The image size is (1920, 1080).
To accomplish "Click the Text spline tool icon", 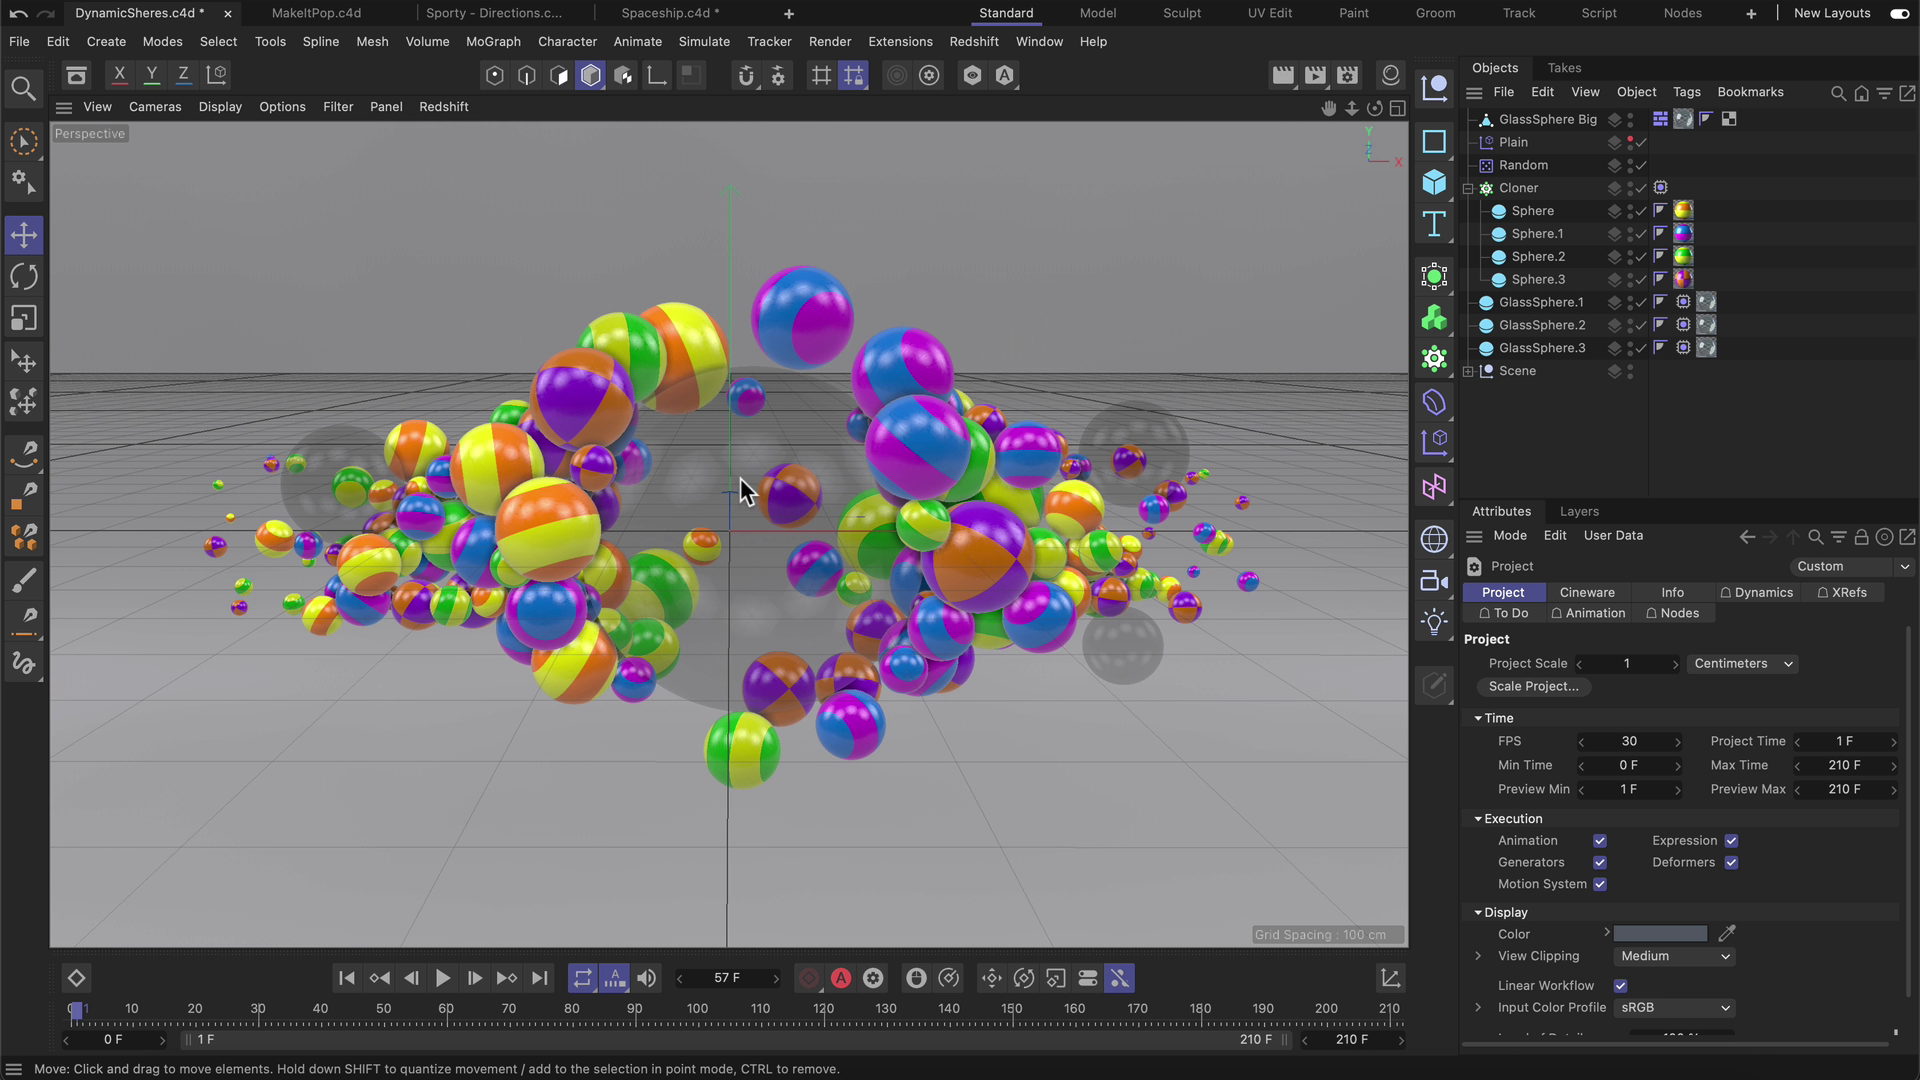I will click(1434, 224).
